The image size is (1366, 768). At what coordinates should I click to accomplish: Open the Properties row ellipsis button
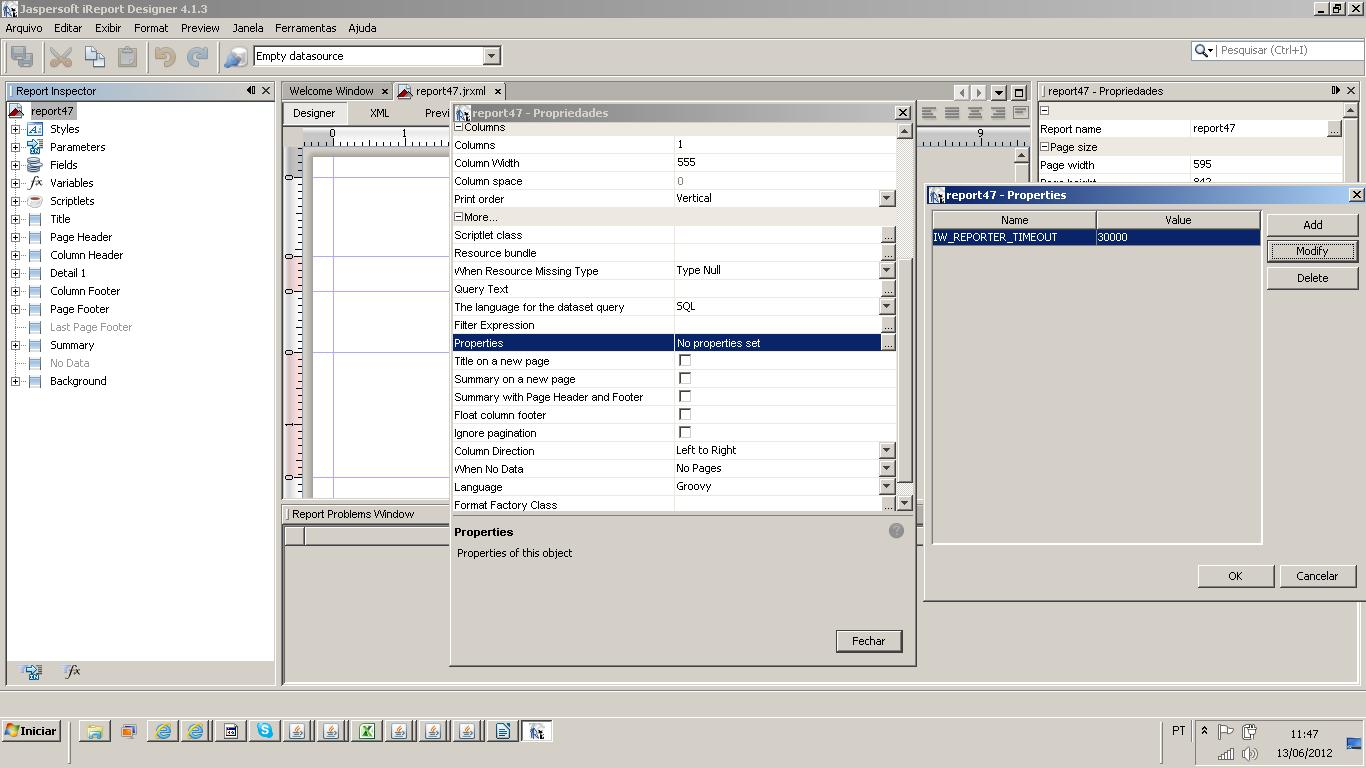coord(887,343)
